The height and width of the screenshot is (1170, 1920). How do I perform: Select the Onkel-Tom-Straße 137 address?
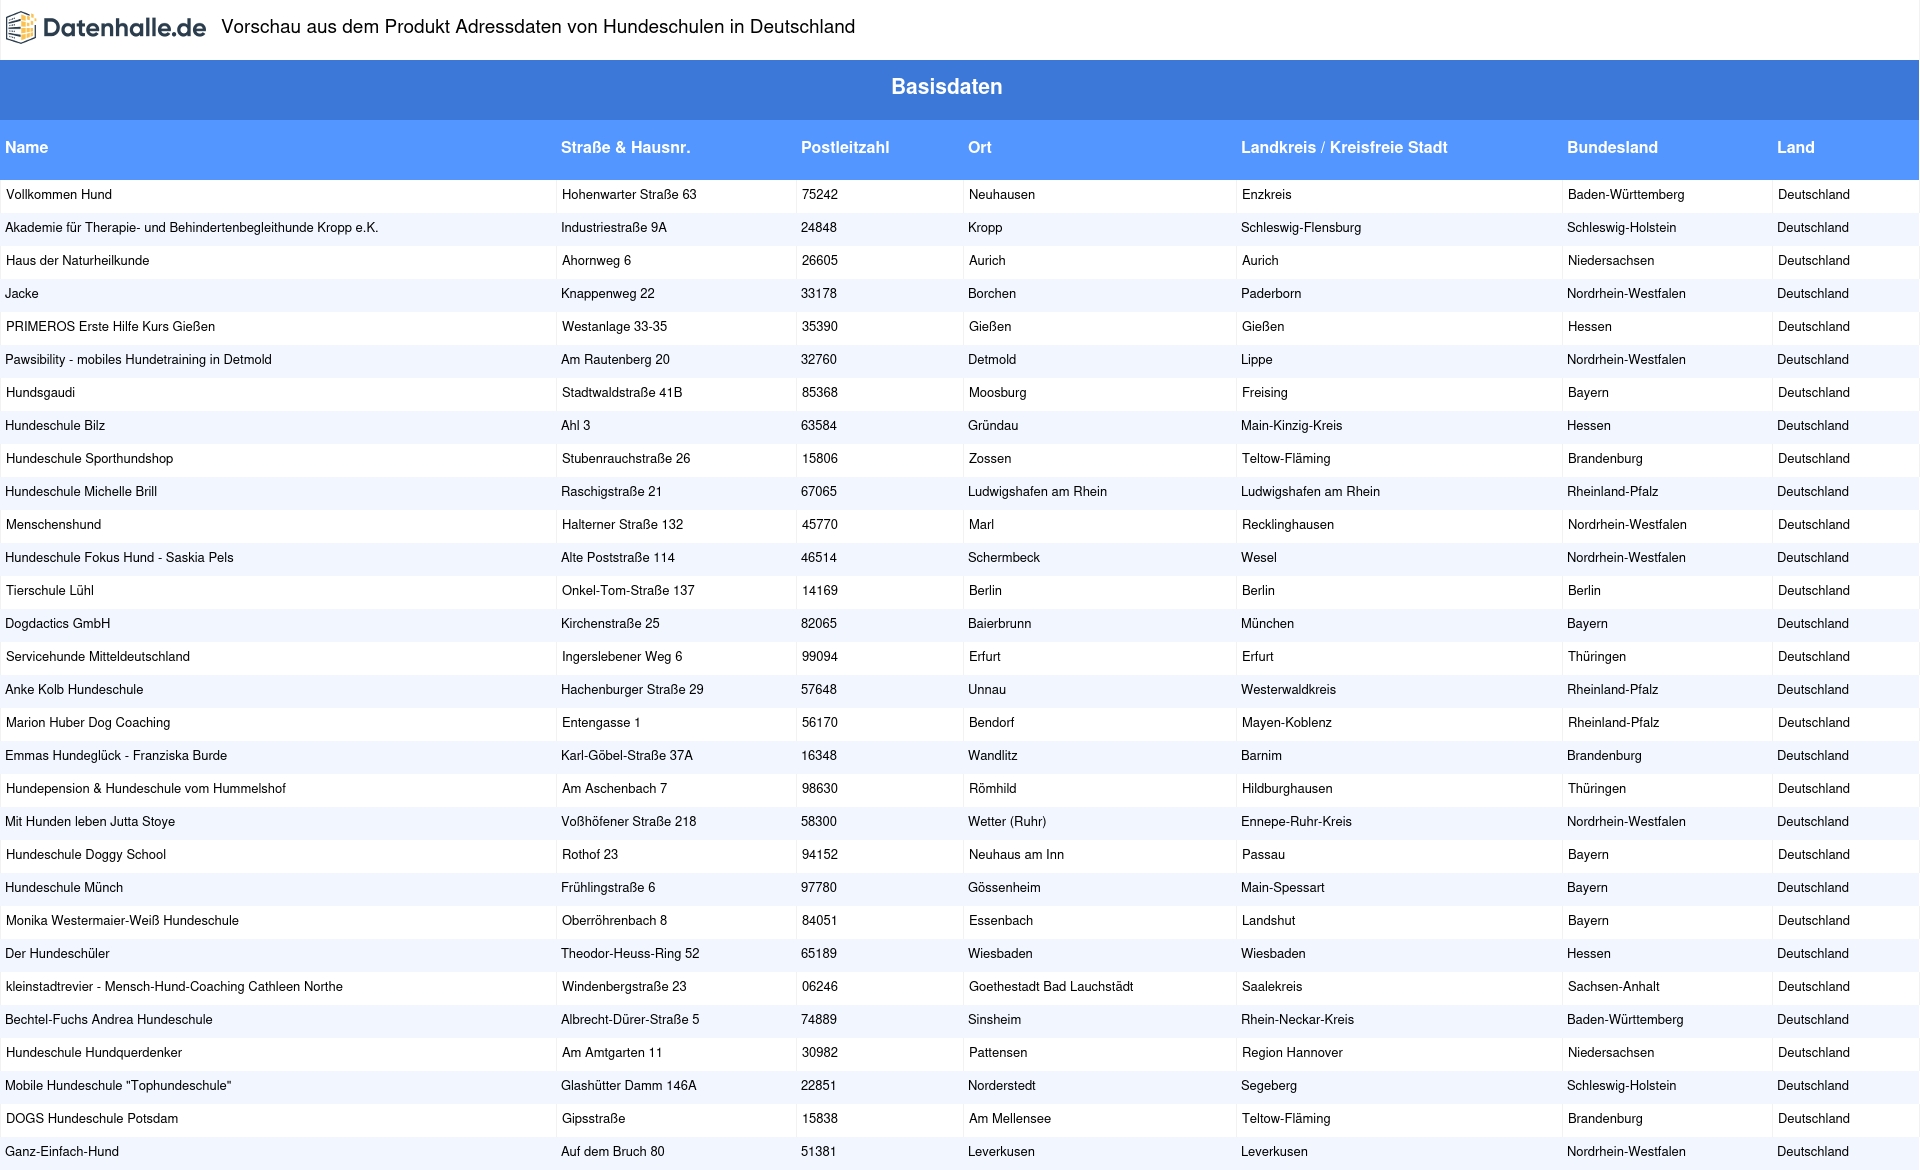tap(628, 591)
